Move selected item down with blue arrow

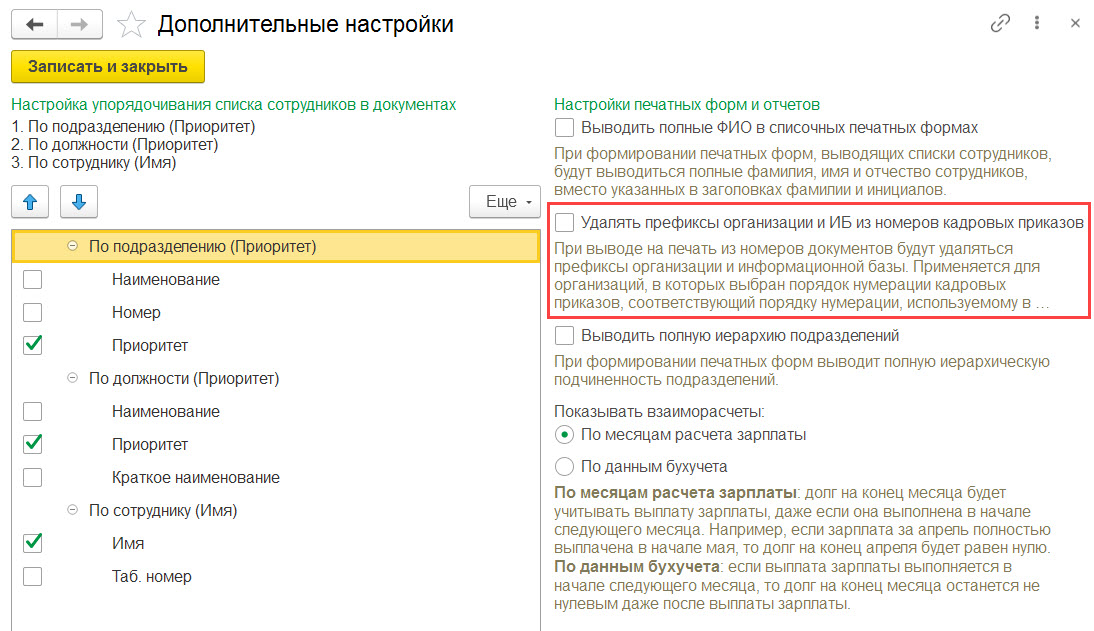point(79,202)
